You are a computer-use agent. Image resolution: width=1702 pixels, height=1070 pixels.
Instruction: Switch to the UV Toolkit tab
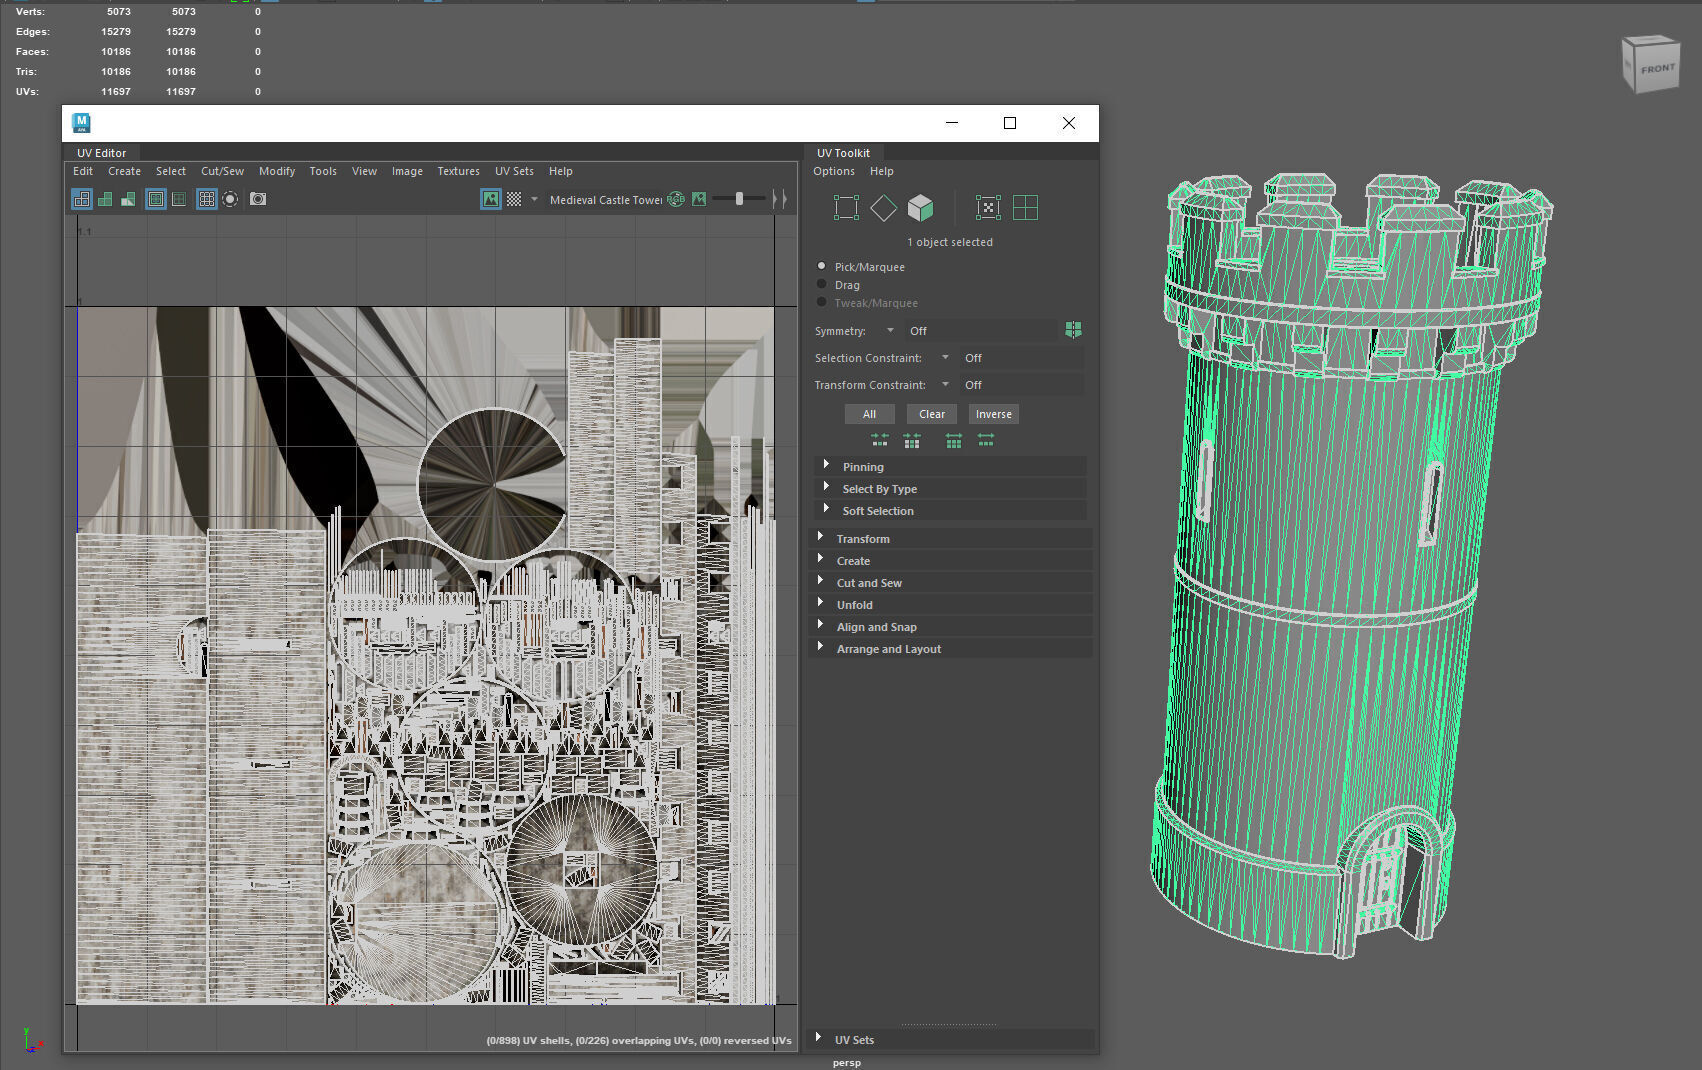click(x=843, y=153)
